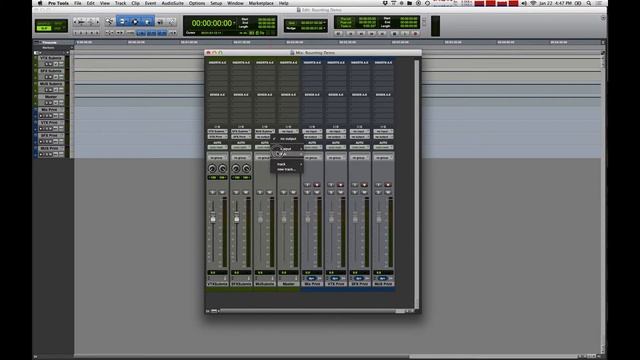Toggle input monitoring on Mix Print
Viewport: 640px width, 360px height.
click(307, 185)
